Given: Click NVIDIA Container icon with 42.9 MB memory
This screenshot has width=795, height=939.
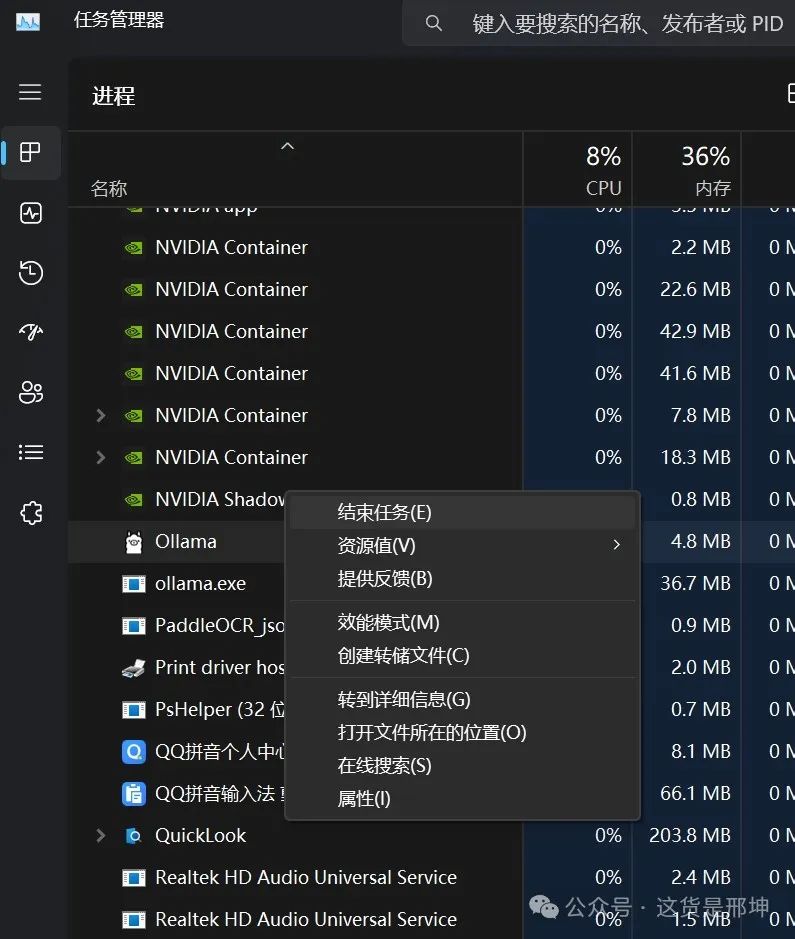Looking at the screenshot, I should 133,332.
